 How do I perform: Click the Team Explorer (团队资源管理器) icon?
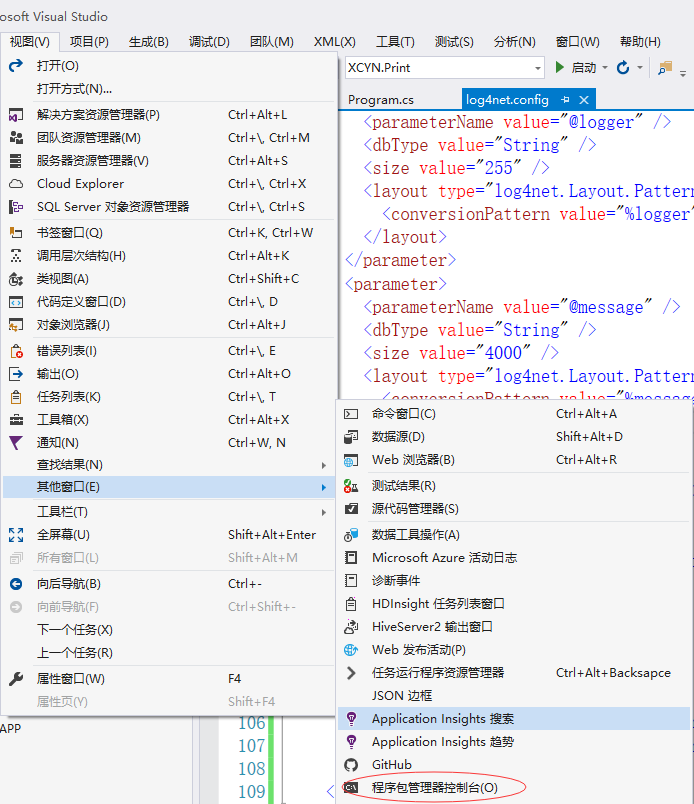pyautogui.click(x=16, y=137)
